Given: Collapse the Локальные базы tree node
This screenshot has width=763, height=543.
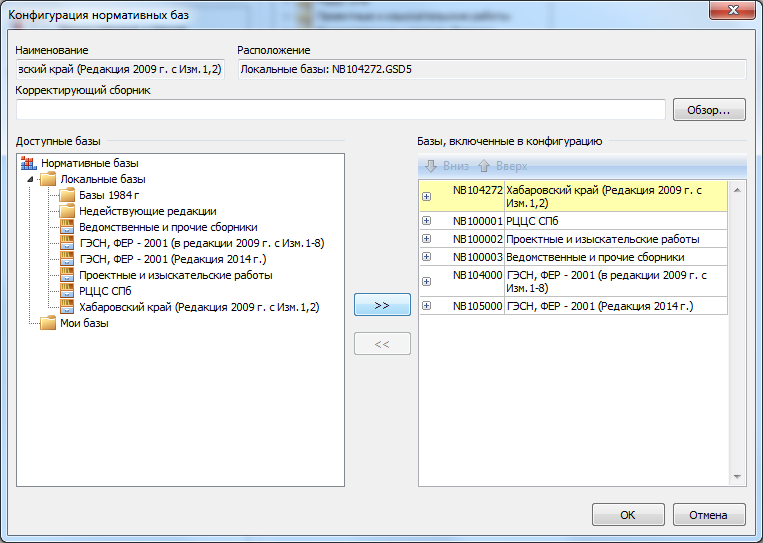Looking at the screenshot, I should 30,180.
